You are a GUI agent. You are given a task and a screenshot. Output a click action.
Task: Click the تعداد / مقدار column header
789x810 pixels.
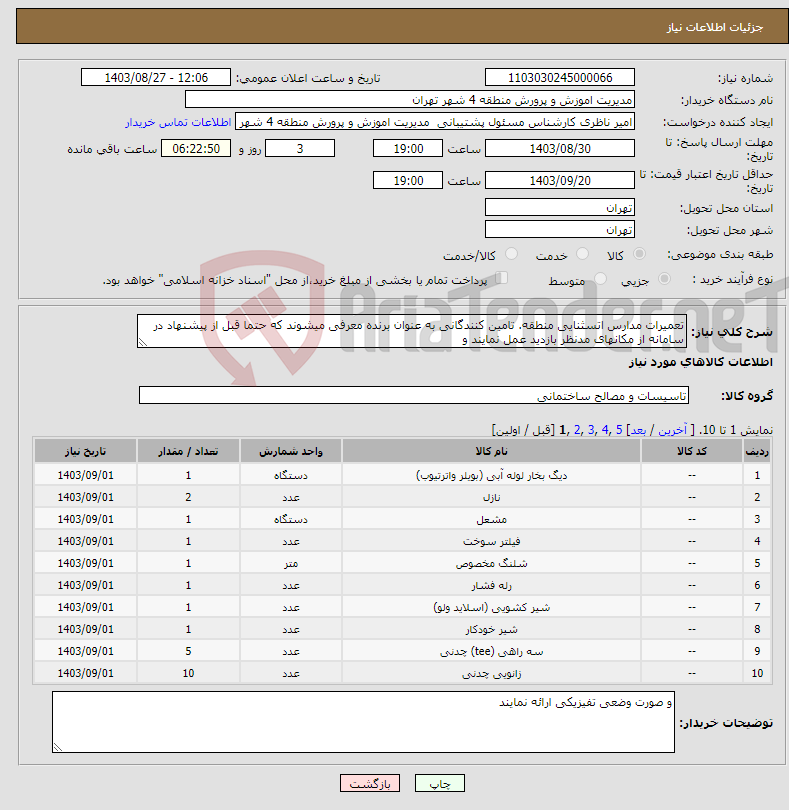[x=188, y=451]
